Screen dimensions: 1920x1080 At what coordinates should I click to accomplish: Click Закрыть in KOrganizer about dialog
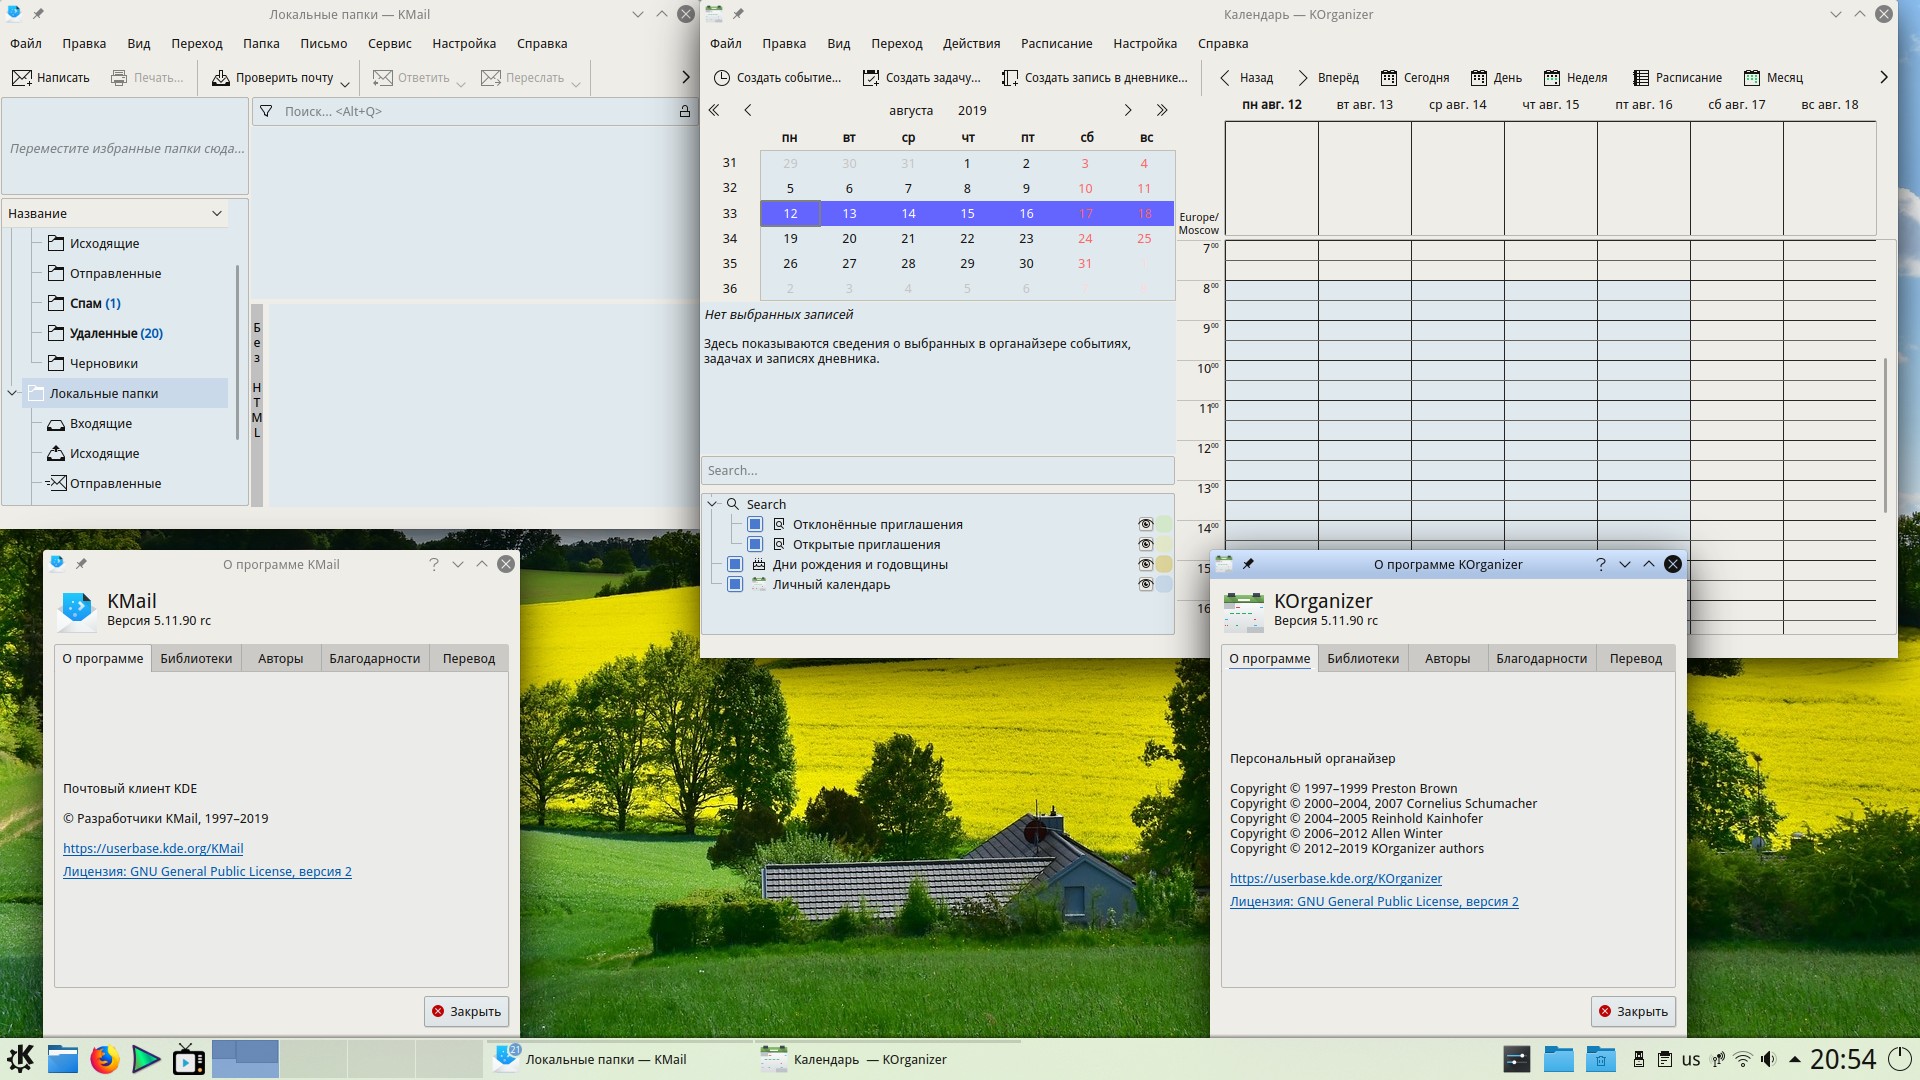(1633, 1012)
